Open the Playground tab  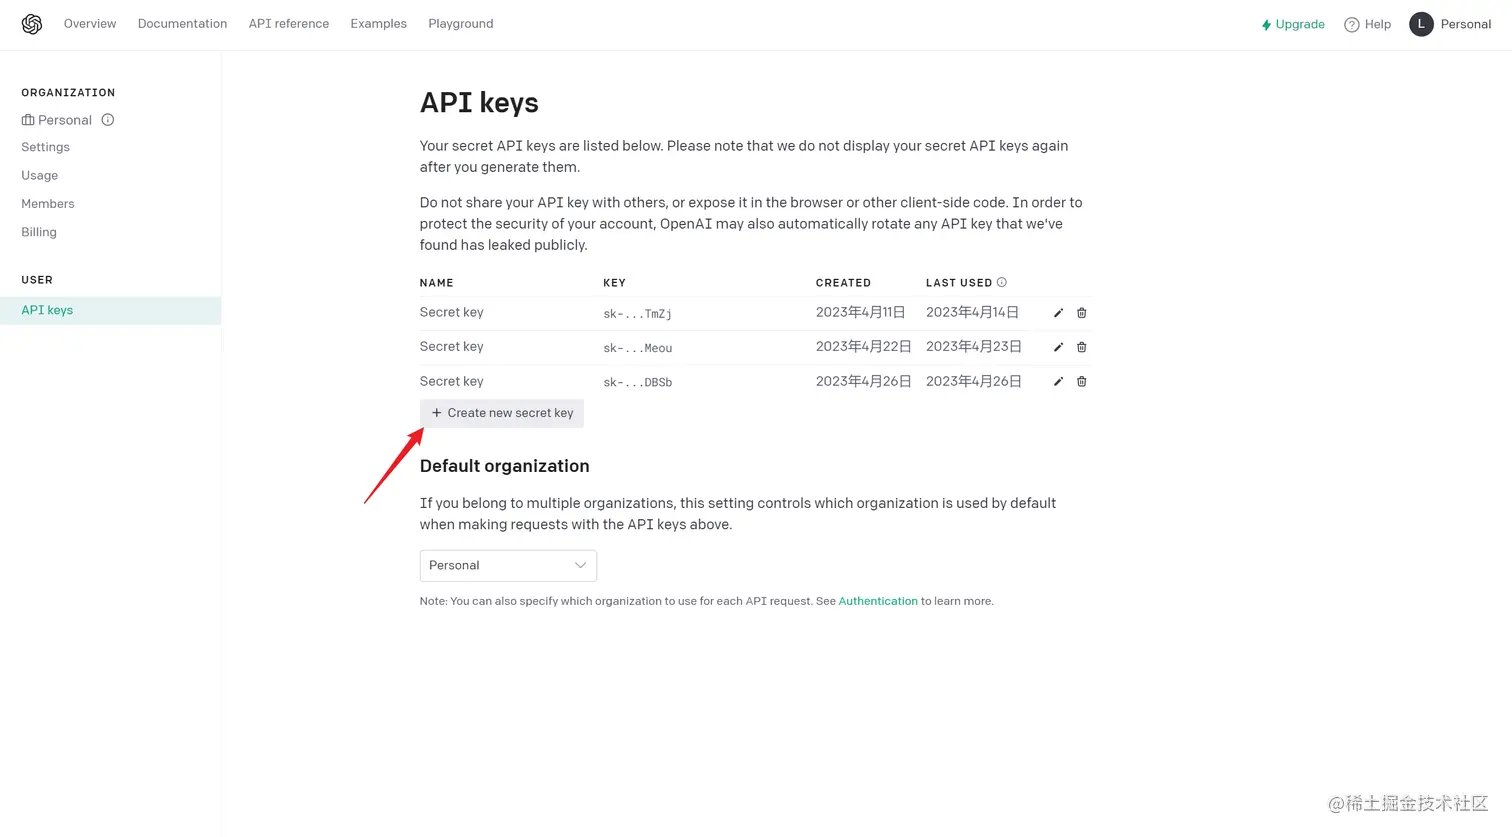(x=461, y=23)
